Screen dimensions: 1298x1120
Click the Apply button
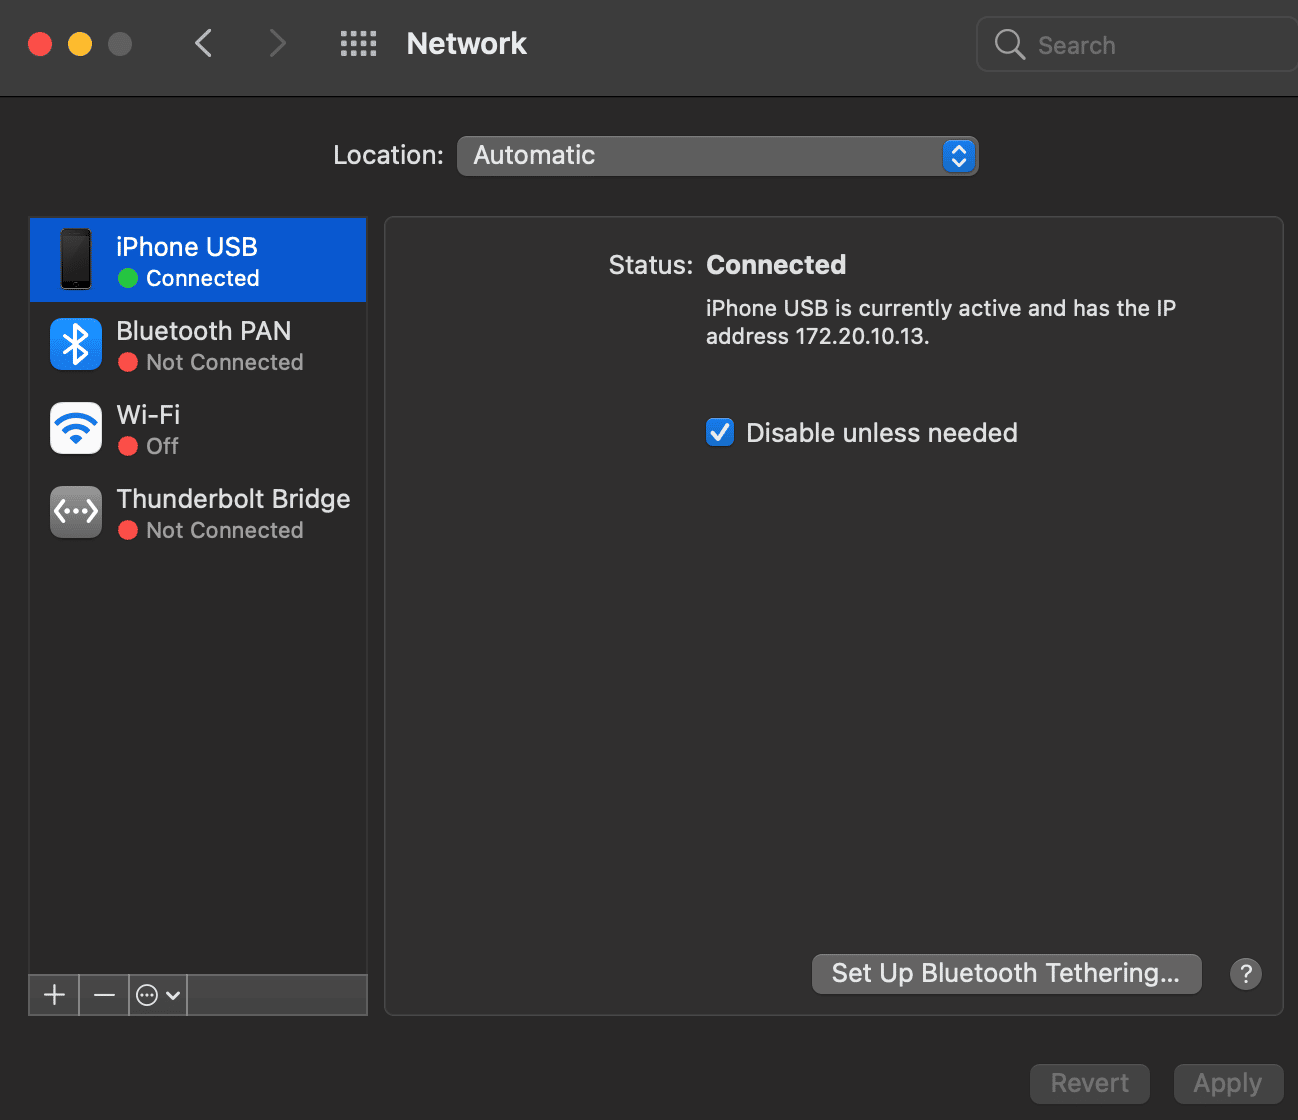tap(1228, 1083)
